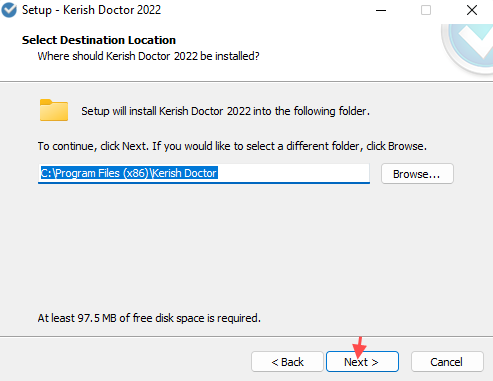Minimize the setup window
493x381 pixels.
[381, 10]
